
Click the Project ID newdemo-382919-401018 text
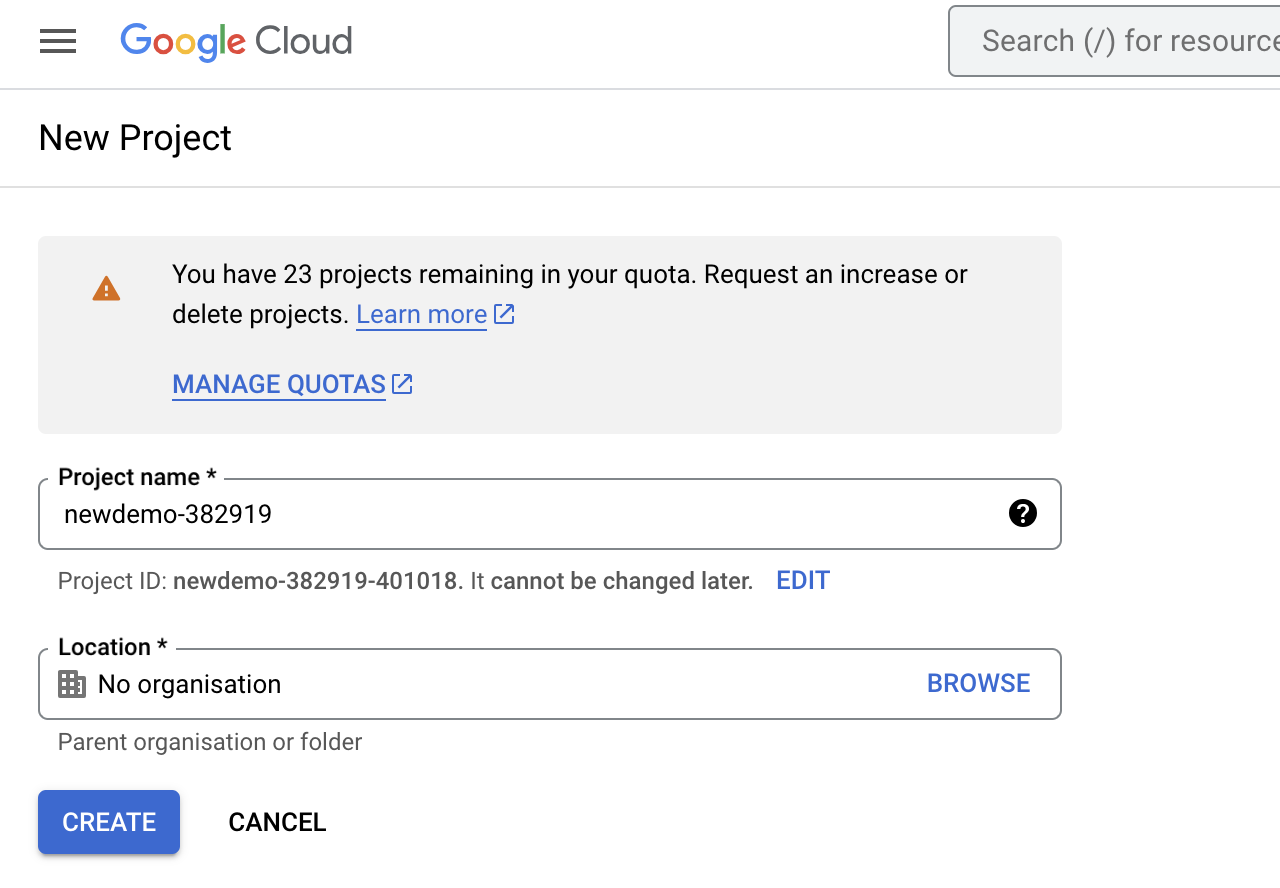(x=317, y=581)
